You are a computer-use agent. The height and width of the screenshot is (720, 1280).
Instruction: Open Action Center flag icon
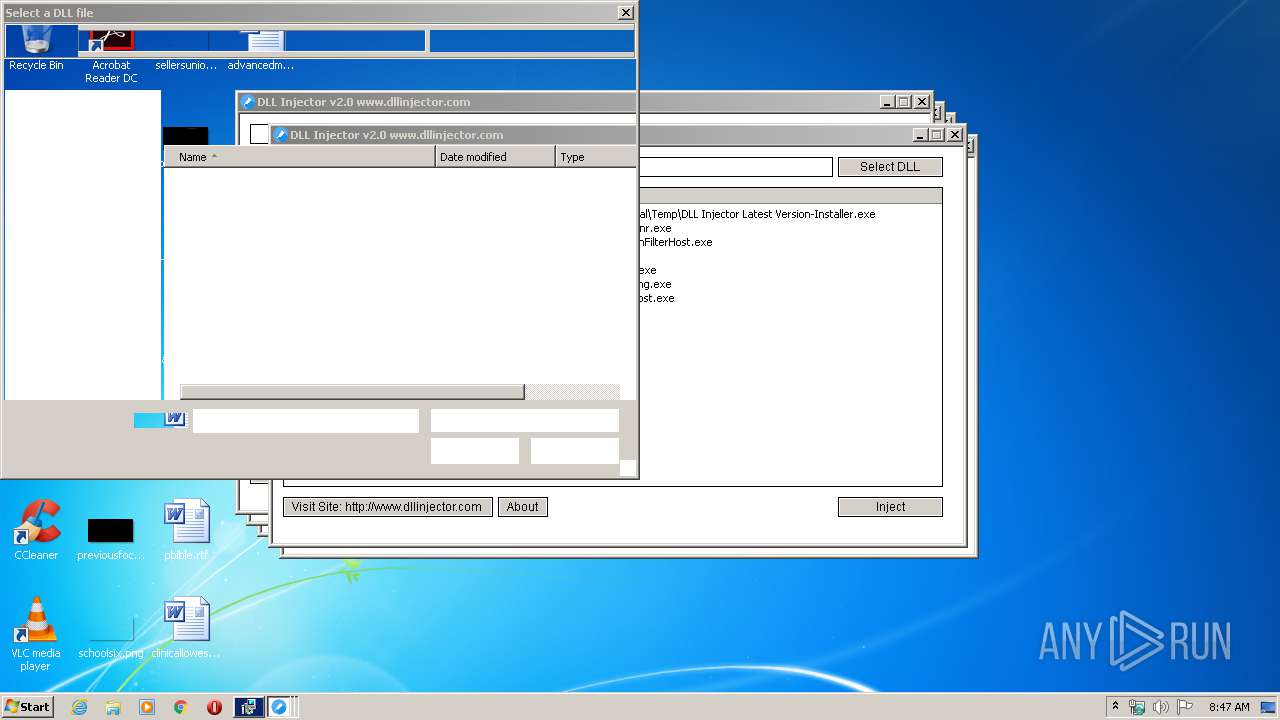[x=1185, y=707]
